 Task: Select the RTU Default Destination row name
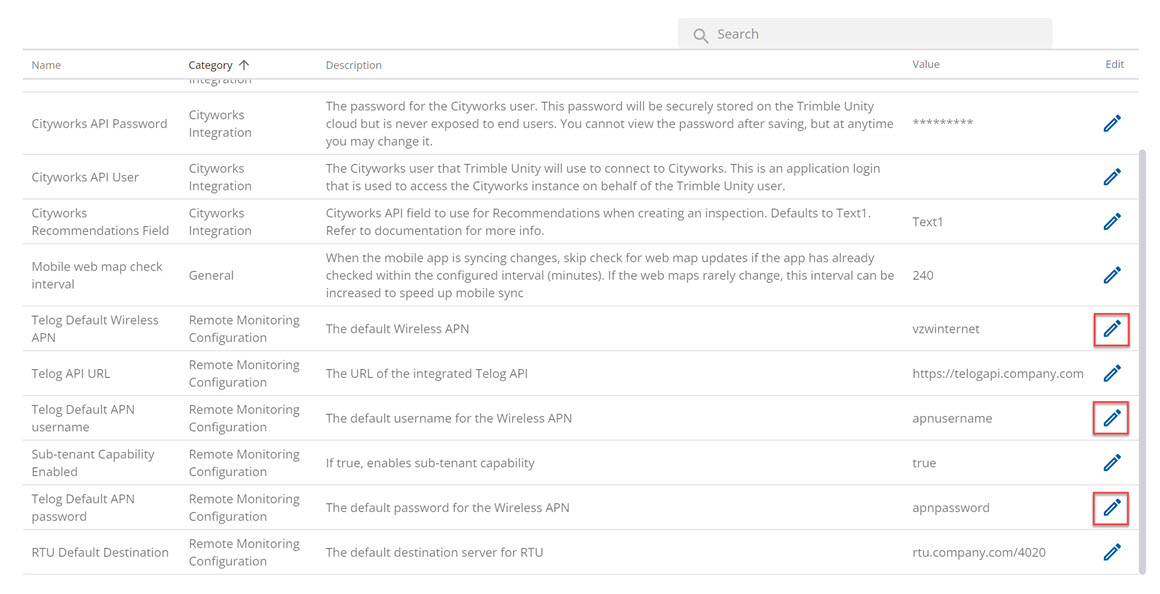pos(100,553)
